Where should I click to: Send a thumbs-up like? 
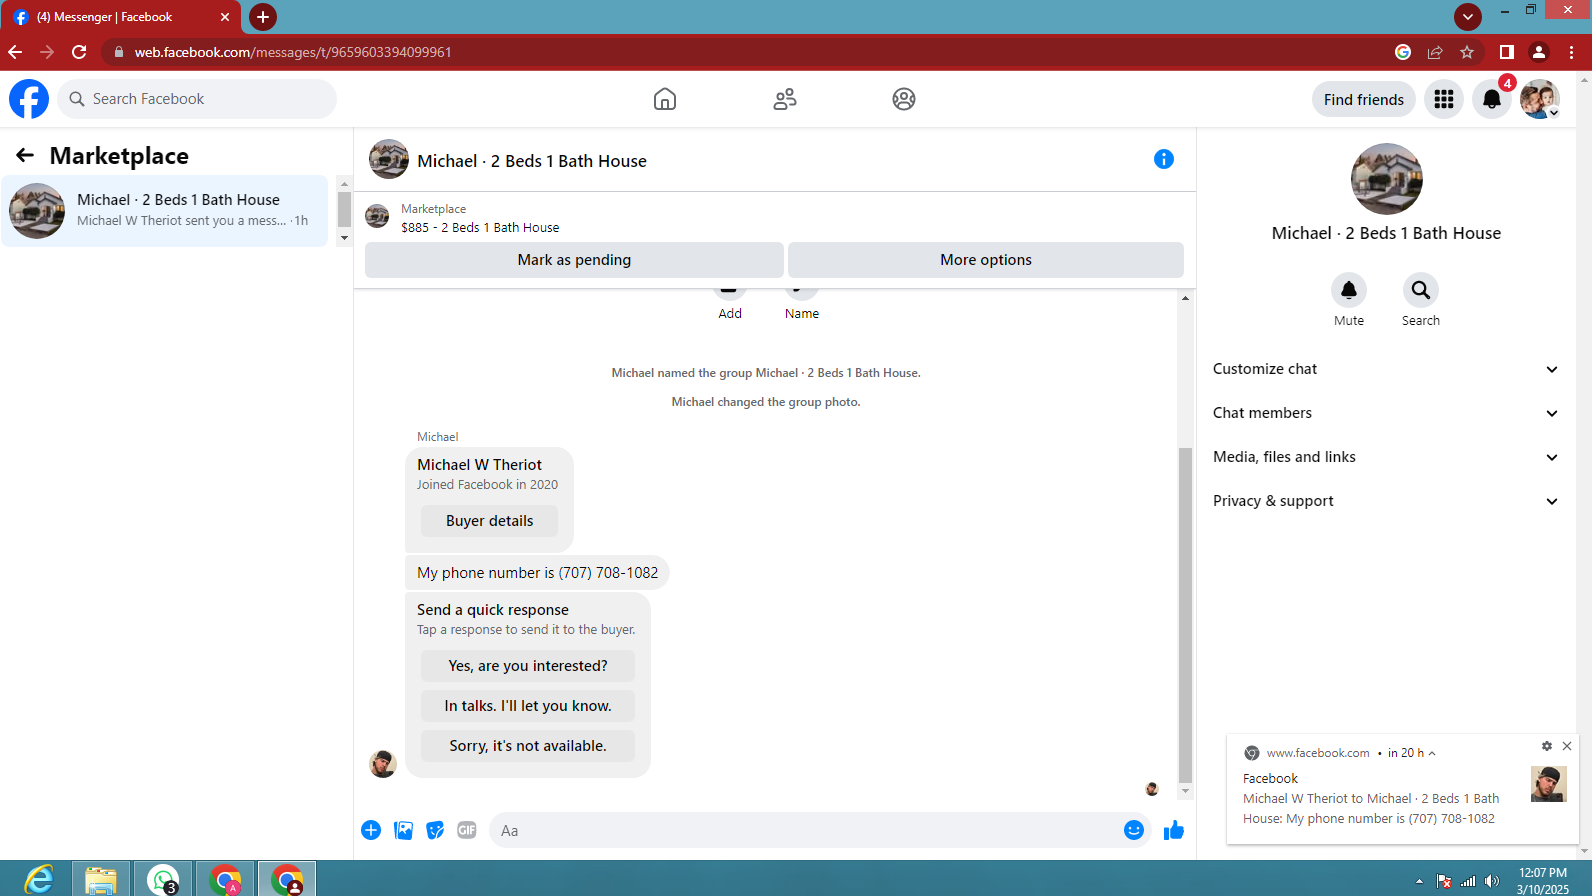click(1174, 830)
